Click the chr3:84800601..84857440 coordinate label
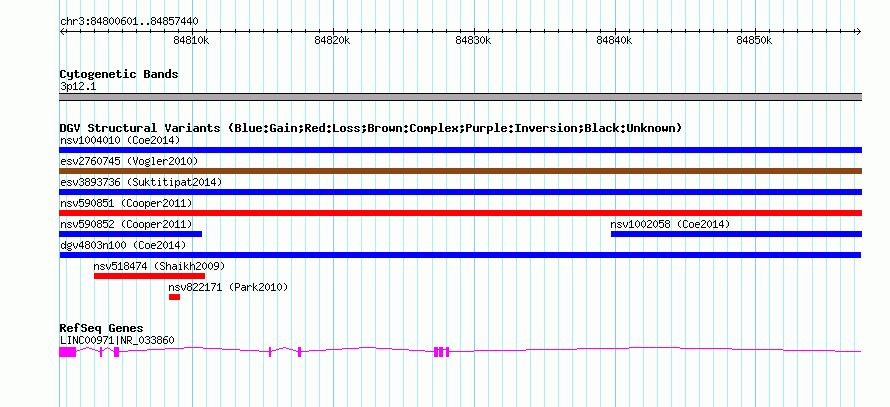Screen dimensions: 890x407 [129, 22]
